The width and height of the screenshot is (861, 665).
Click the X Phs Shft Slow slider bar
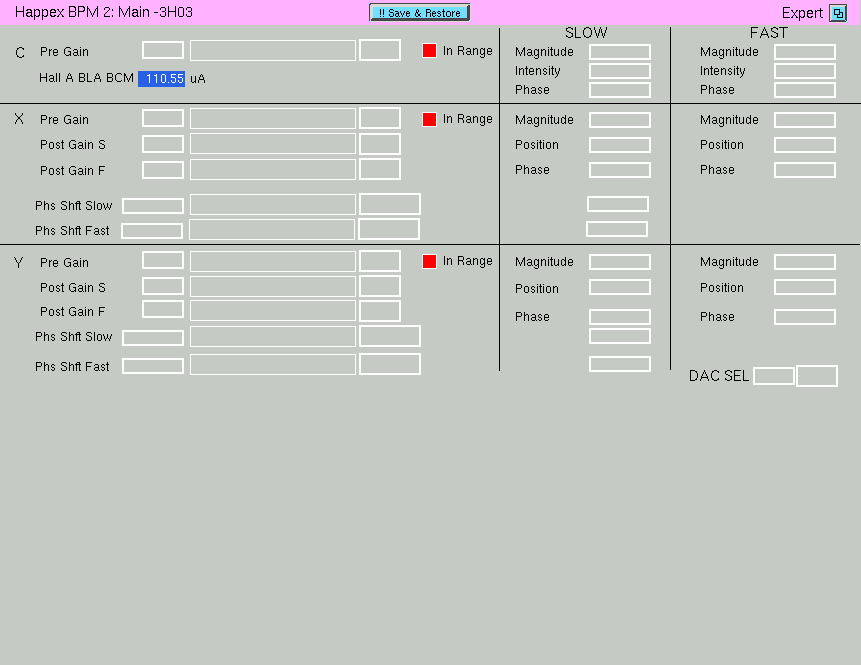[x=273, y=204]
